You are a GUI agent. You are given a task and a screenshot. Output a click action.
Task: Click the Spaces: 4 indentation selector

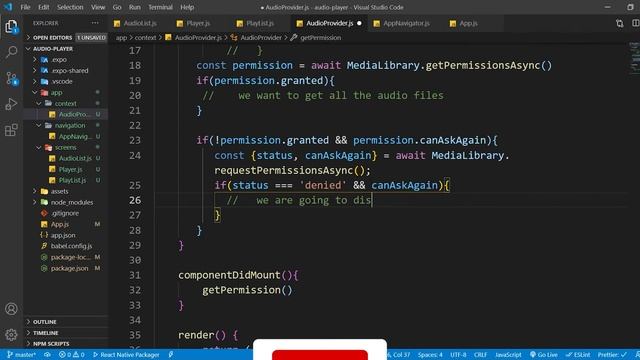point(430,355)
